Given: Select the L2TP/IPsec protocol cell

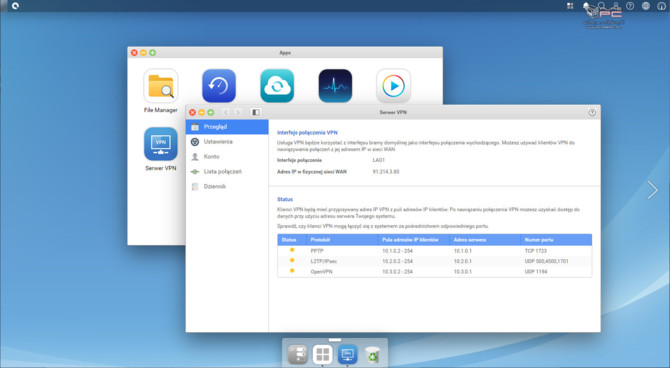Looking at the screenshot, I should [x=324, y=261].
